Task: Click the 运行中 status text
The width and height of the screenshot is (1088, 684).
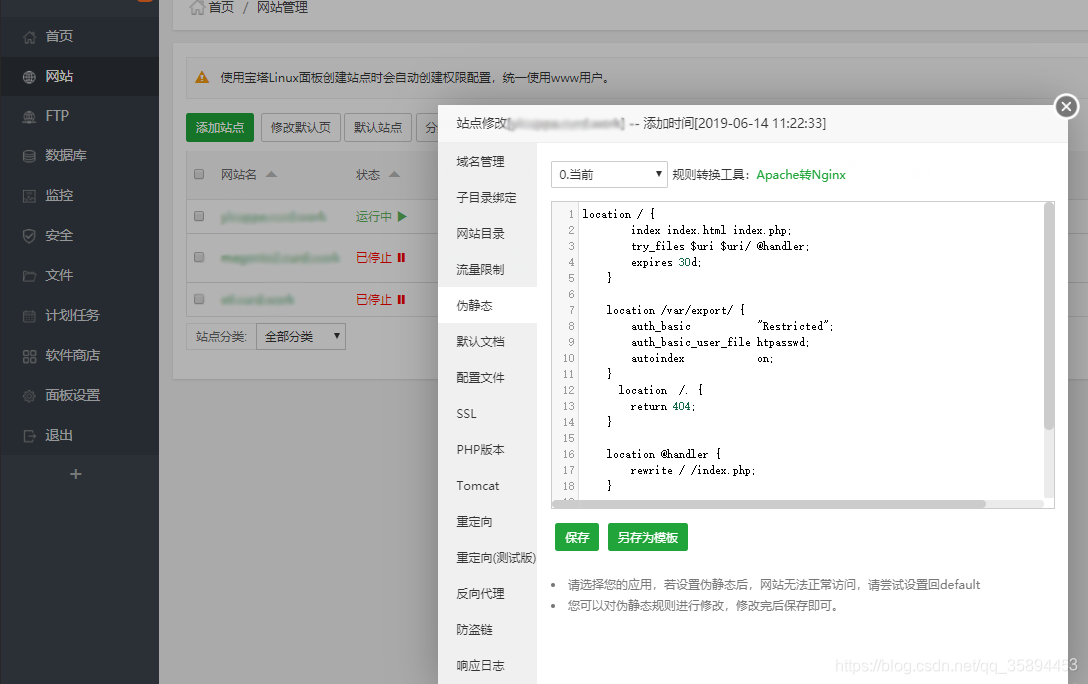Action: click(373, 216)
